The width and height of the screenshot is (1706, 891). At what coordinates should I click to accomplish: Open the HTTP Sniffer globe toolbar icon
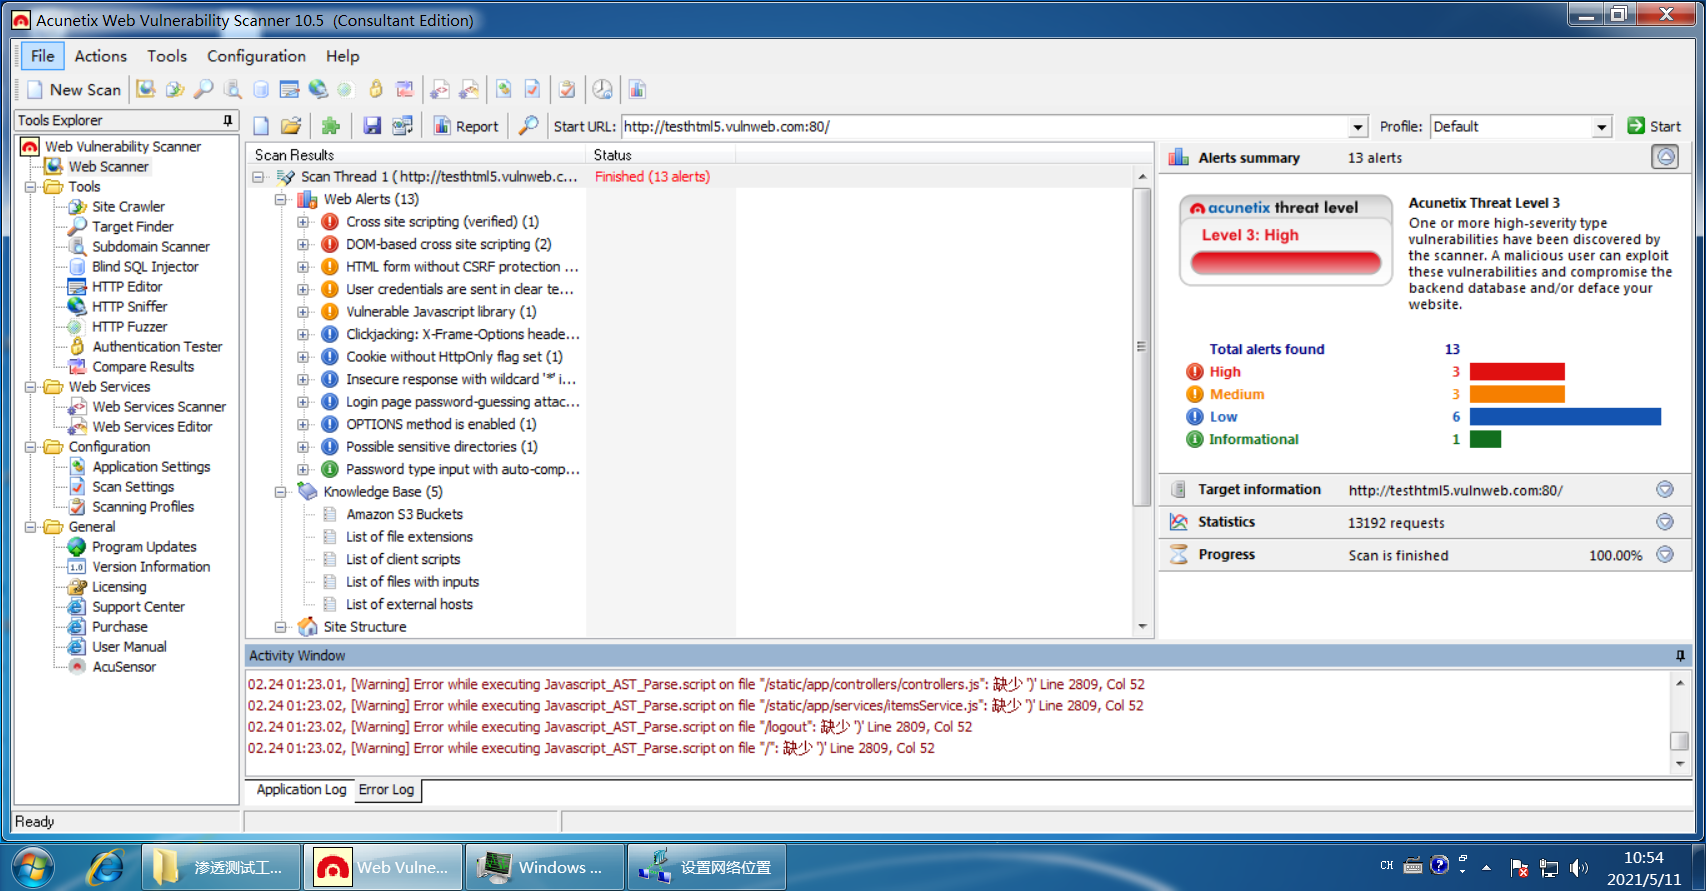tap(318, 90)
